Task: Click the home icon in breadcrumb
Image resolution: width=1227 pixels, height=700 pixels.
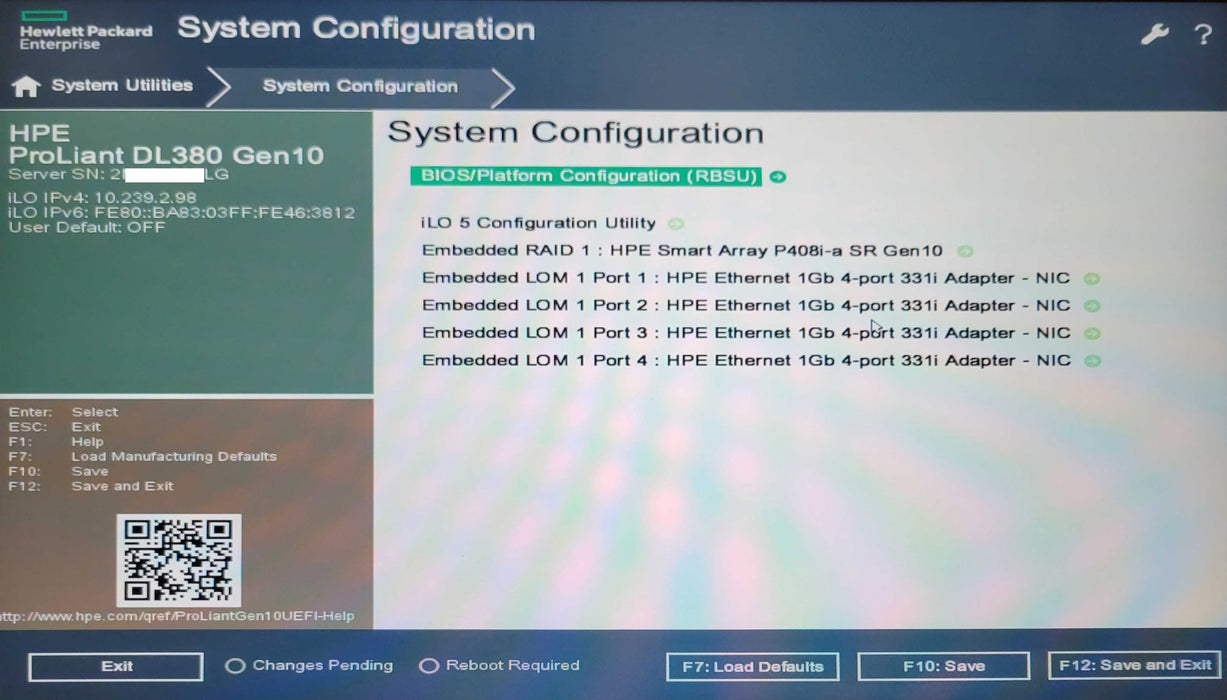Action: 26,87
